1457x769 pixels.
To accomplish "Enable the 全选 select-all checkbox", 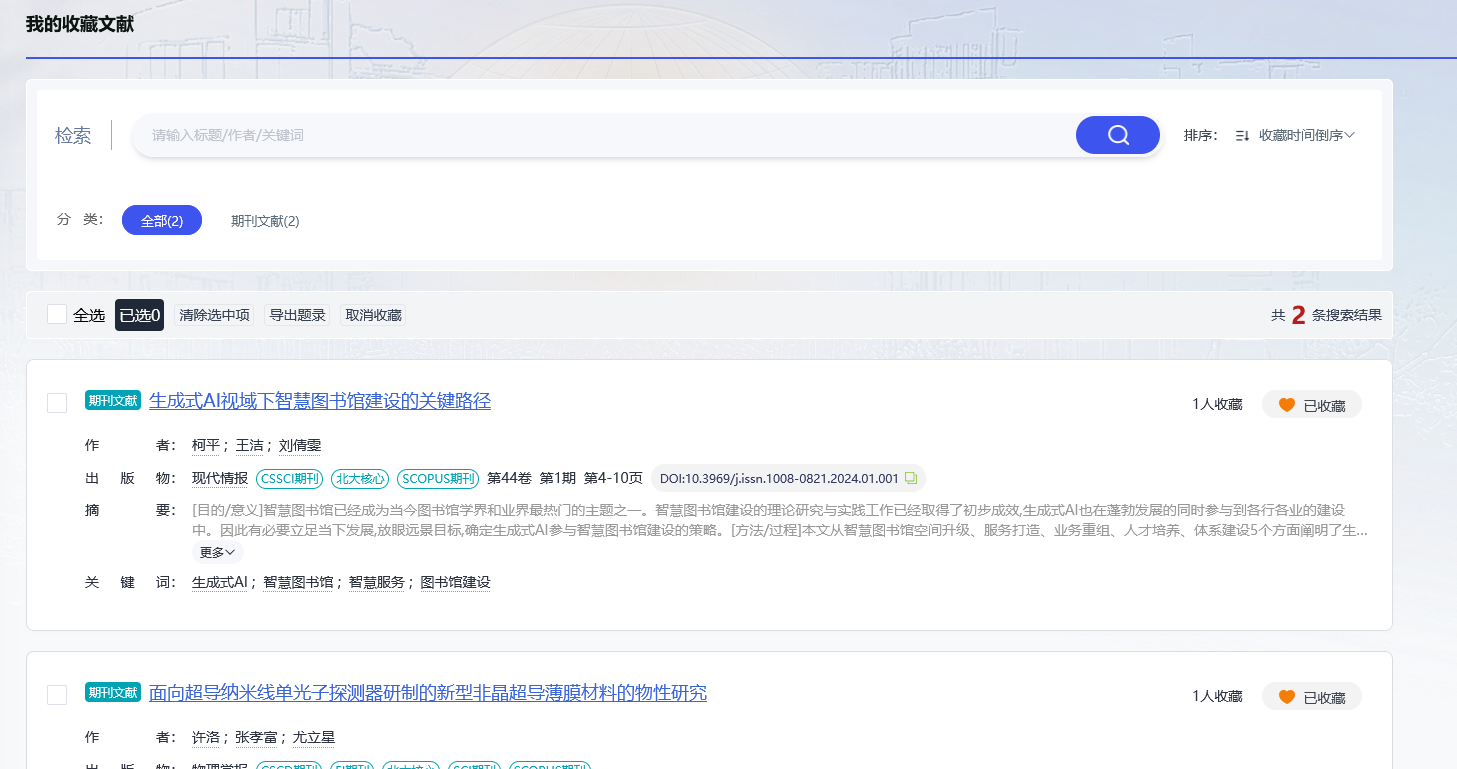I will coord(56,313).
